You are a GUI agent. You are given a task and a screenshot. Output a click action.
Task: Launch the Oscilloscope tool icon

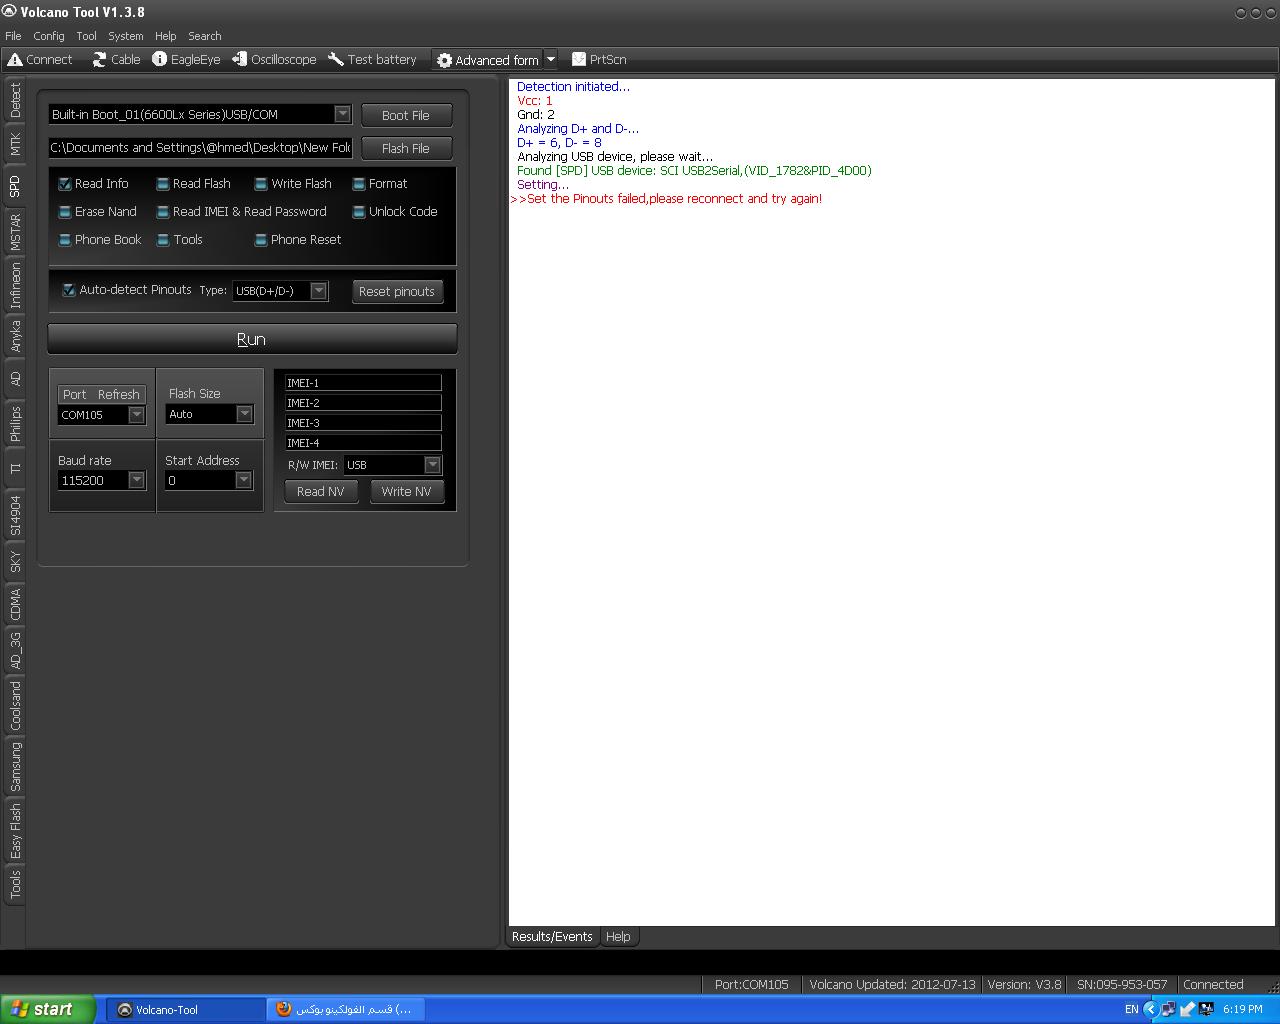[x=239, y=60]
